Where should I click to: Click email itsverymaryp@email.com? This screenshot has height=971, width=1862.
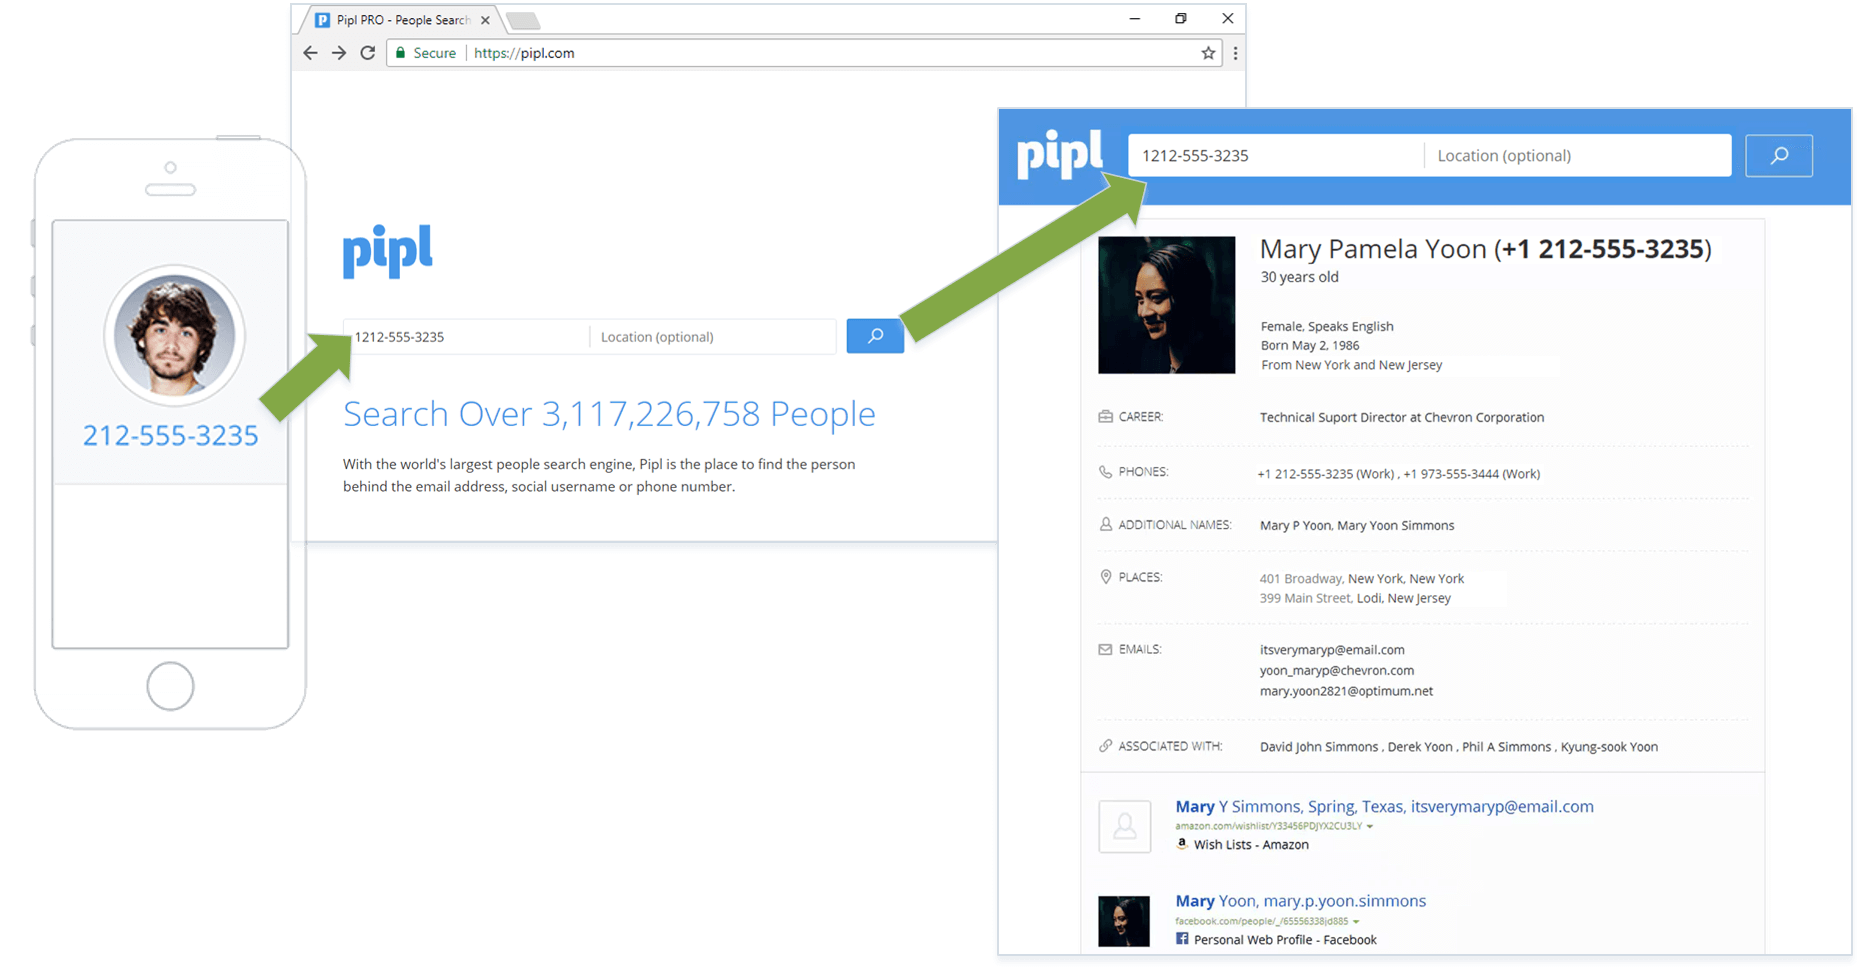(1332, 650)
